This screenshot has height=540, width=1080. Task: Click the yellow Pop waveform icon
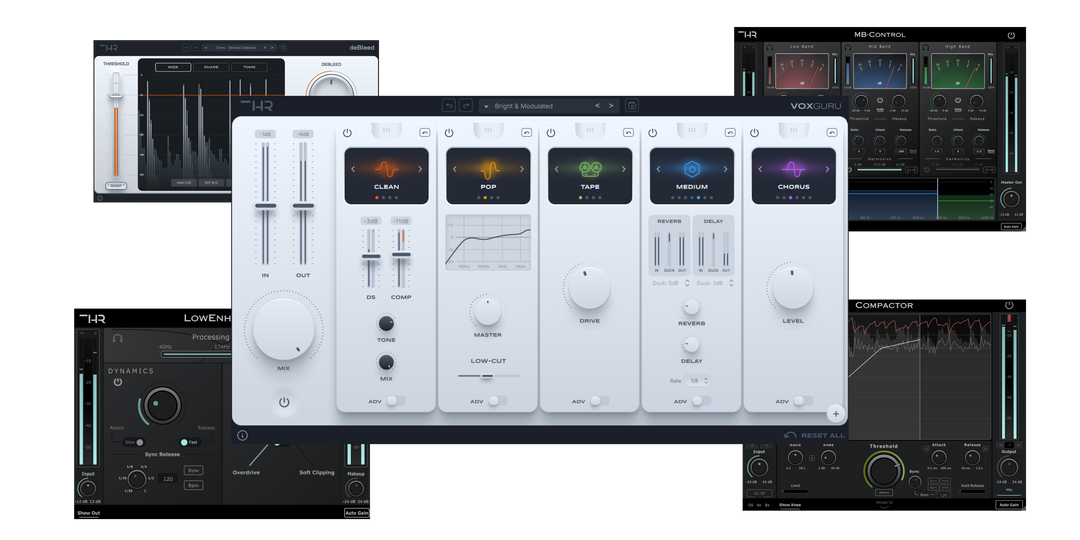point(488,169)
